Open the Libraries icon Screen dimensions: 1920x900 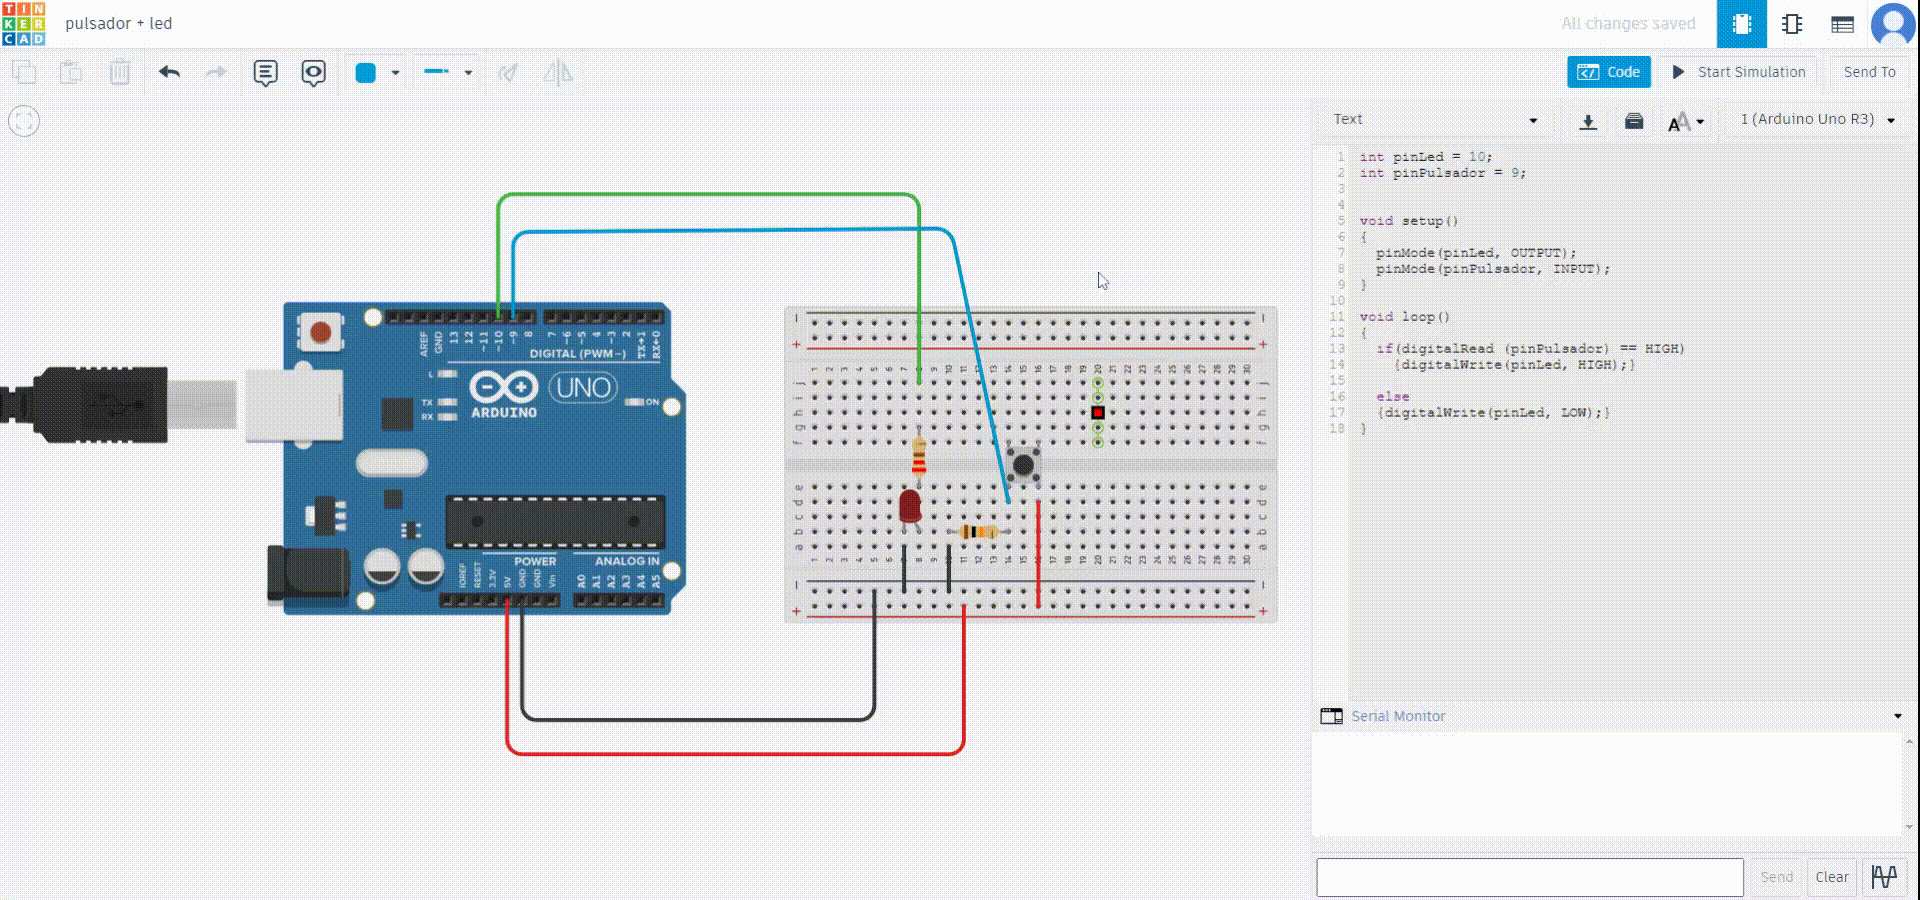pos(1634,122)
